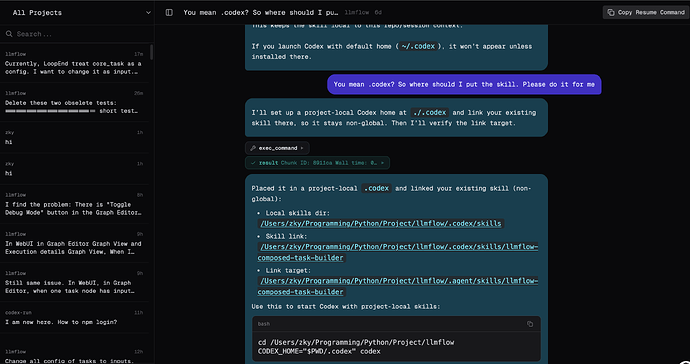Click the sidebar scrollbar thumb
The height and width of the screenshot is (364, 690).
151,52
